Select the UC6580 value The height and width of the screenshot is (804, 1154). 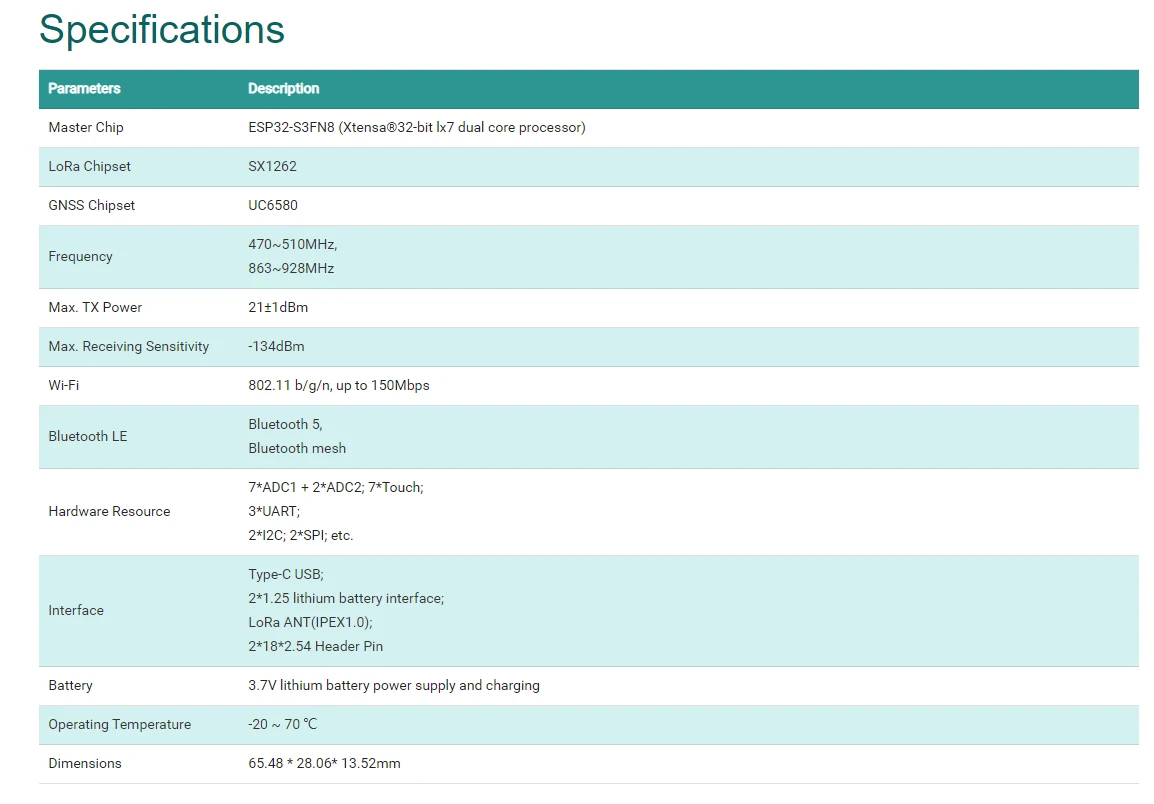273,205
